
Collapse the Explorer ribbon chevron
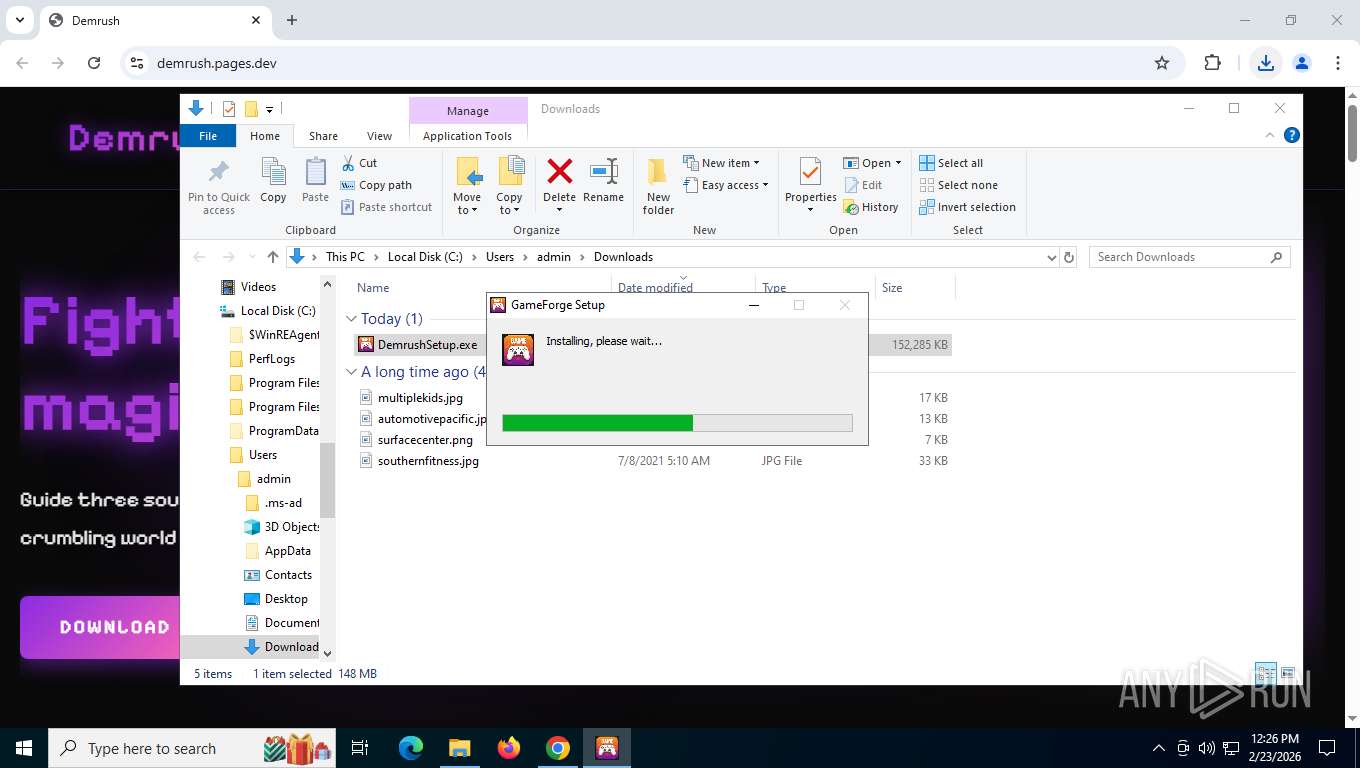click(1270, 136)
